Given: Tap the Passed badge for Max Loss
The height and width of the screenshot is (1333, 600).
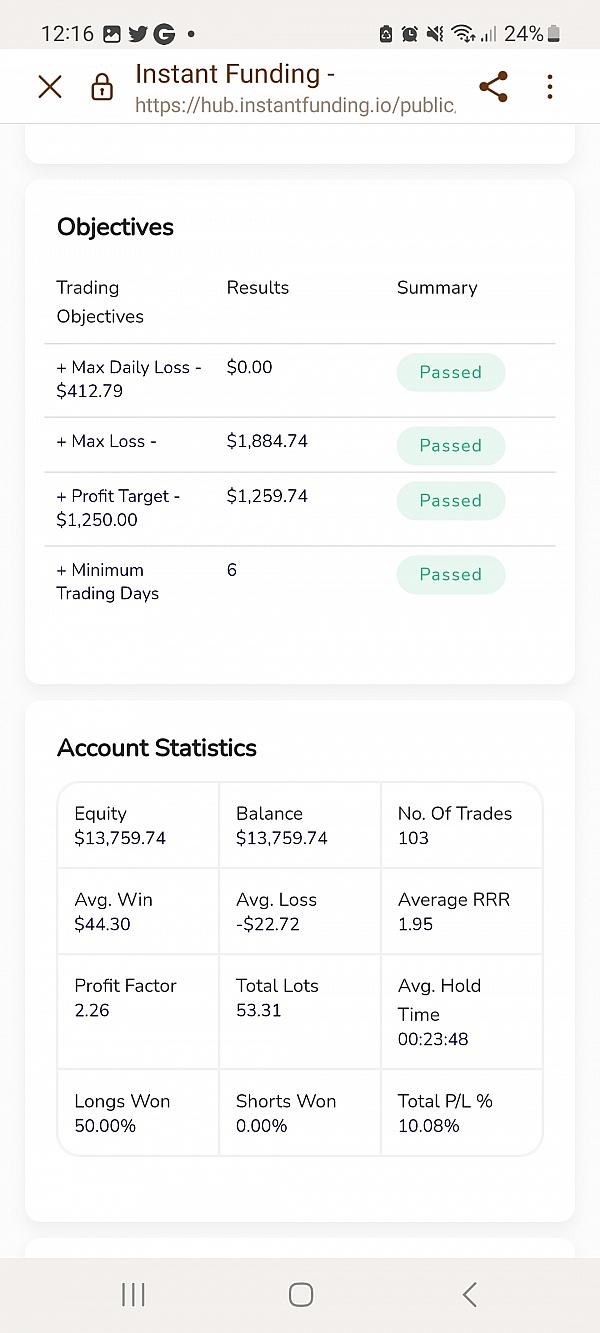Looking at the screenshot, I should click(x=451, y=446).
